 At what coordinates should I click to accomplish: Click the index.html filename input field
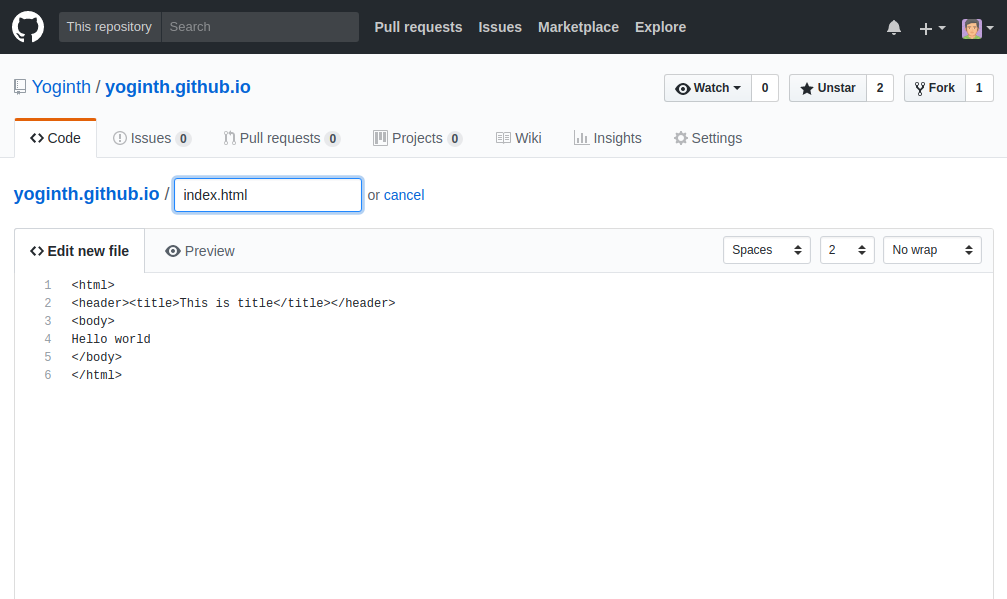[x=268, y=195]
